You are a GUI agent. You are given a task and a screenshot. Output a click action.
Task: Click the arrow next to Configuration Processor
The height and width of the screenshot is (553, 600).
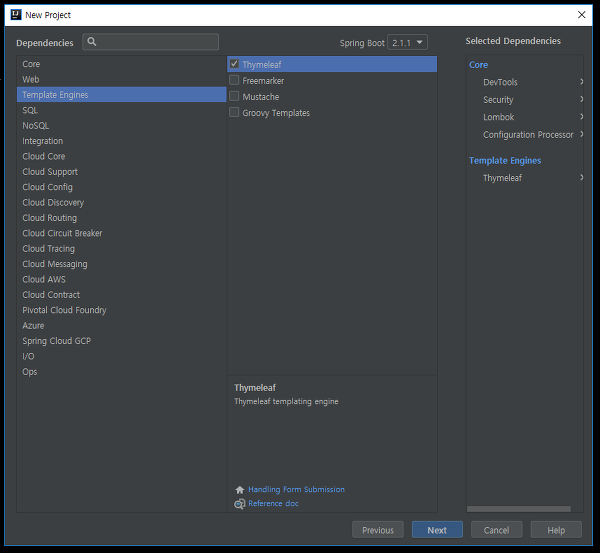point(581,134)
